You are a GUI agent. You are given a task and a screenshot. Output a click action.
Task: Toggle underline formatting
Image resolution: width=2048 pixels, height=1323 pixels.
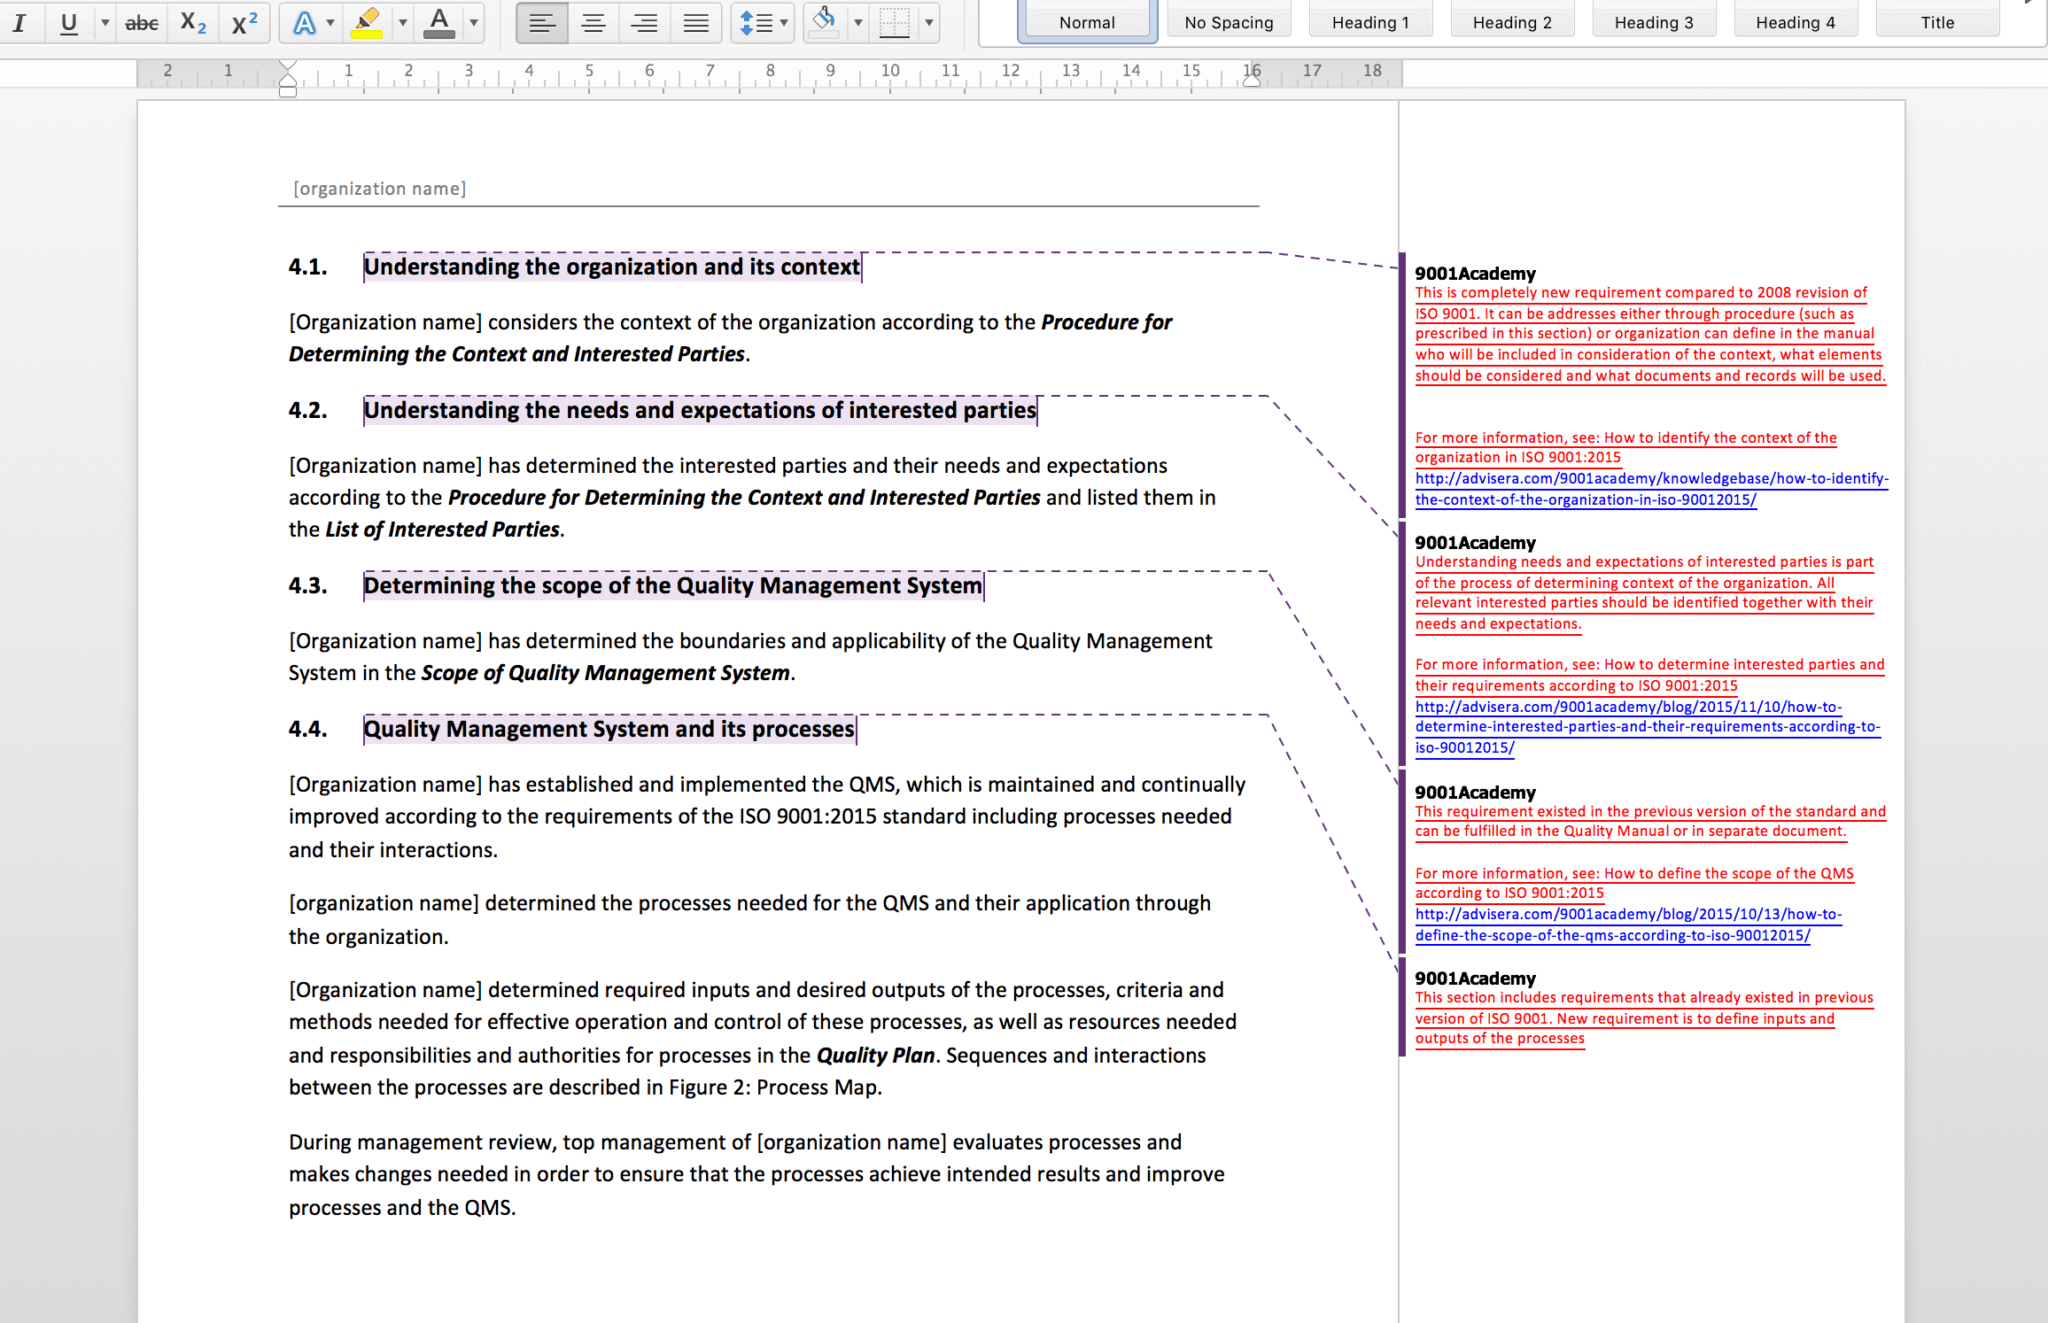[68, 22]
